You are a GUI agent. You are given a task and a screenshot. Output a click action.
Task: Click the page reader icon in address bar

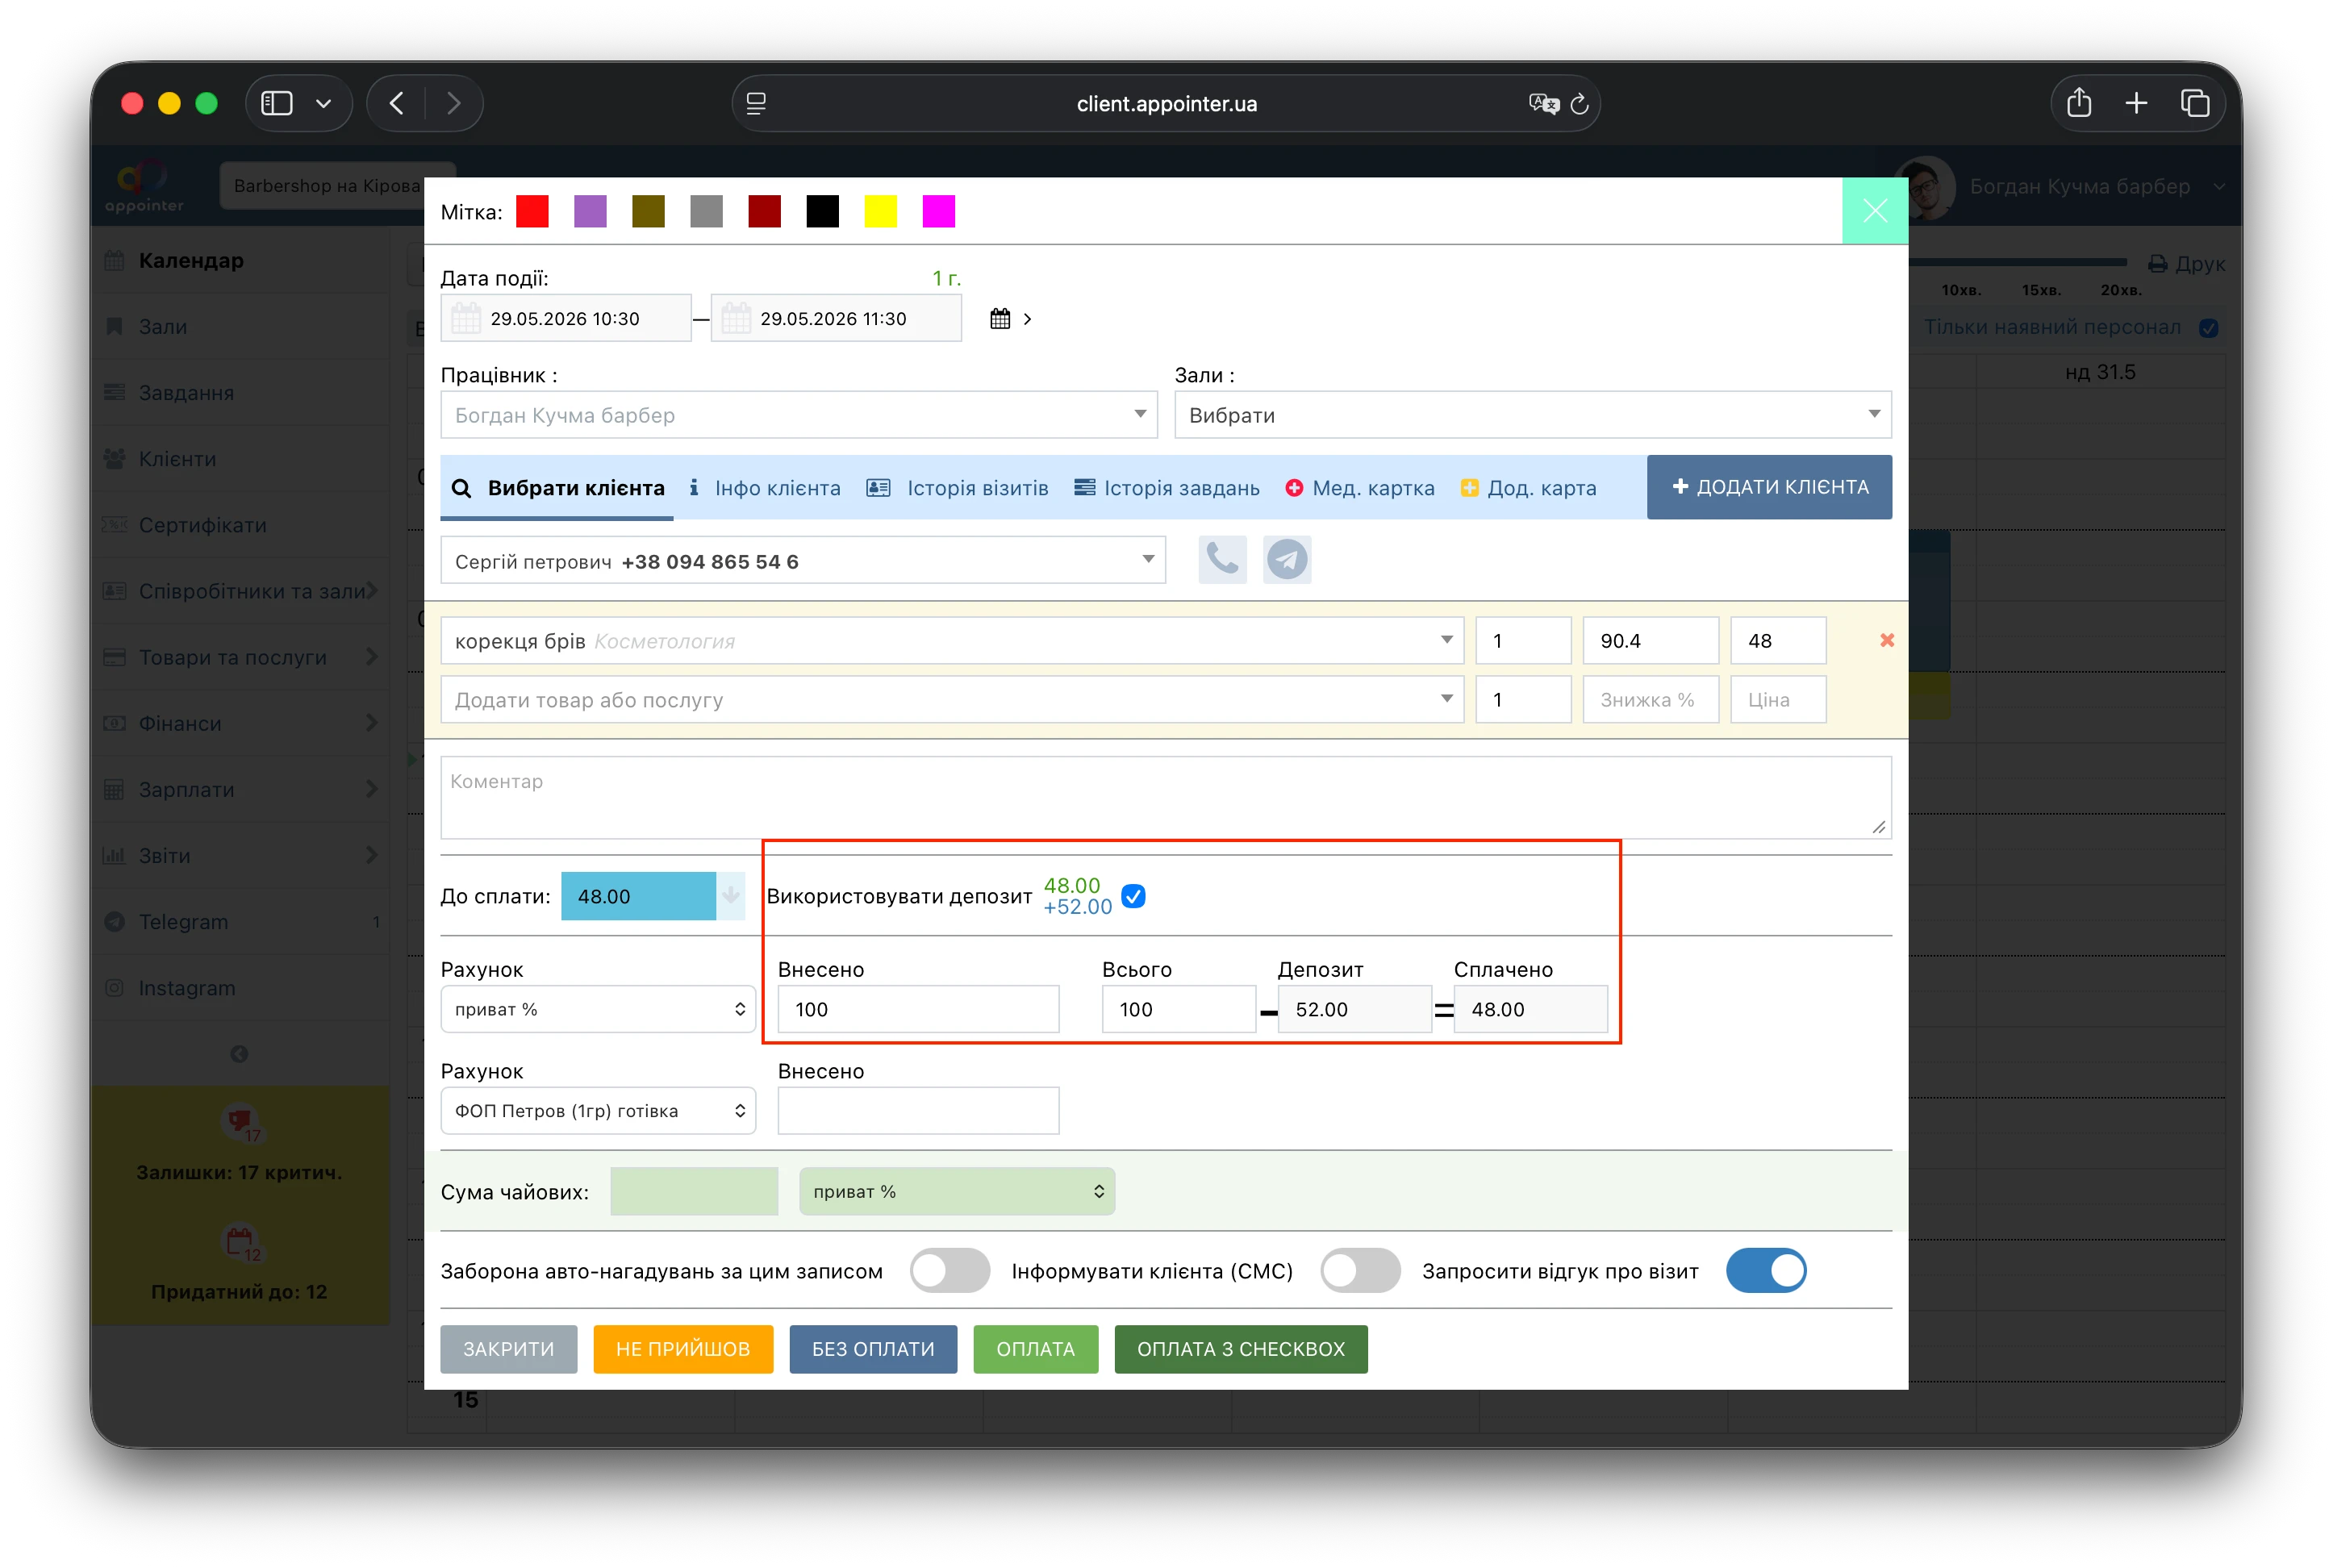(x=756, y=104)
